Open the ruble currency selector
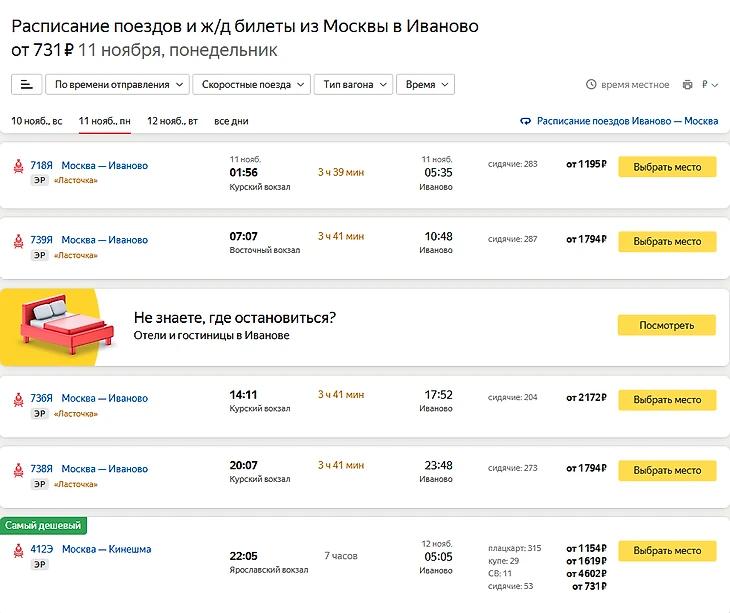Viewport: 730px width, 613px height. tap(710, 86)
